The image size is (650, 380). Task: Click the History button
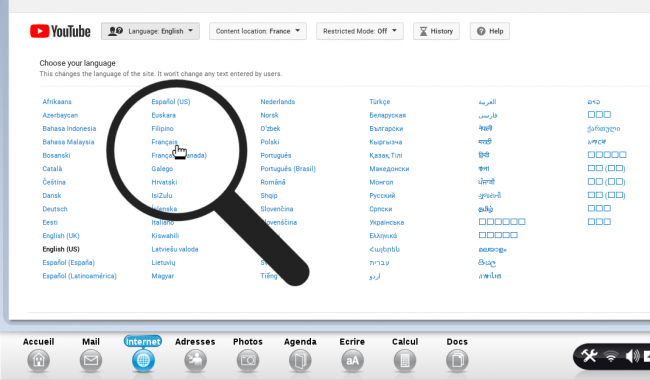coord(436,31)
